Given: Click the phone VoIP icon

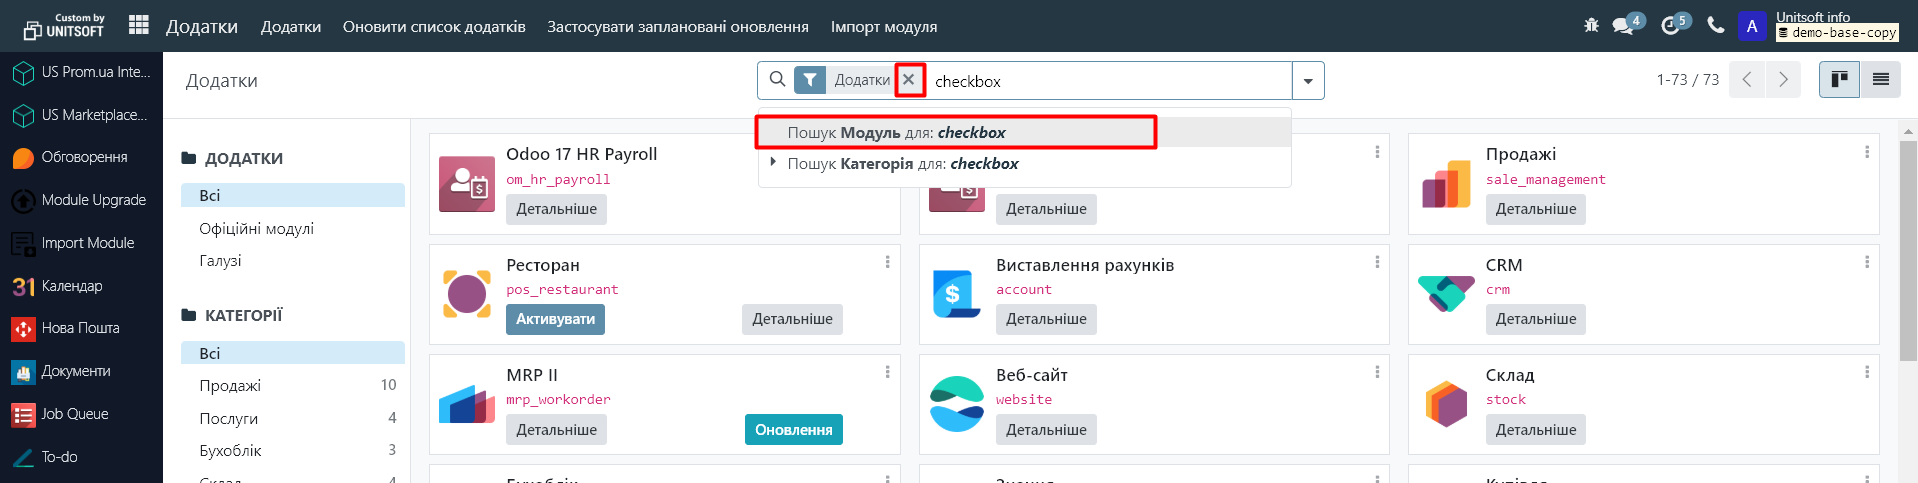Looking at the screenshot, I should coord(1716,26).
